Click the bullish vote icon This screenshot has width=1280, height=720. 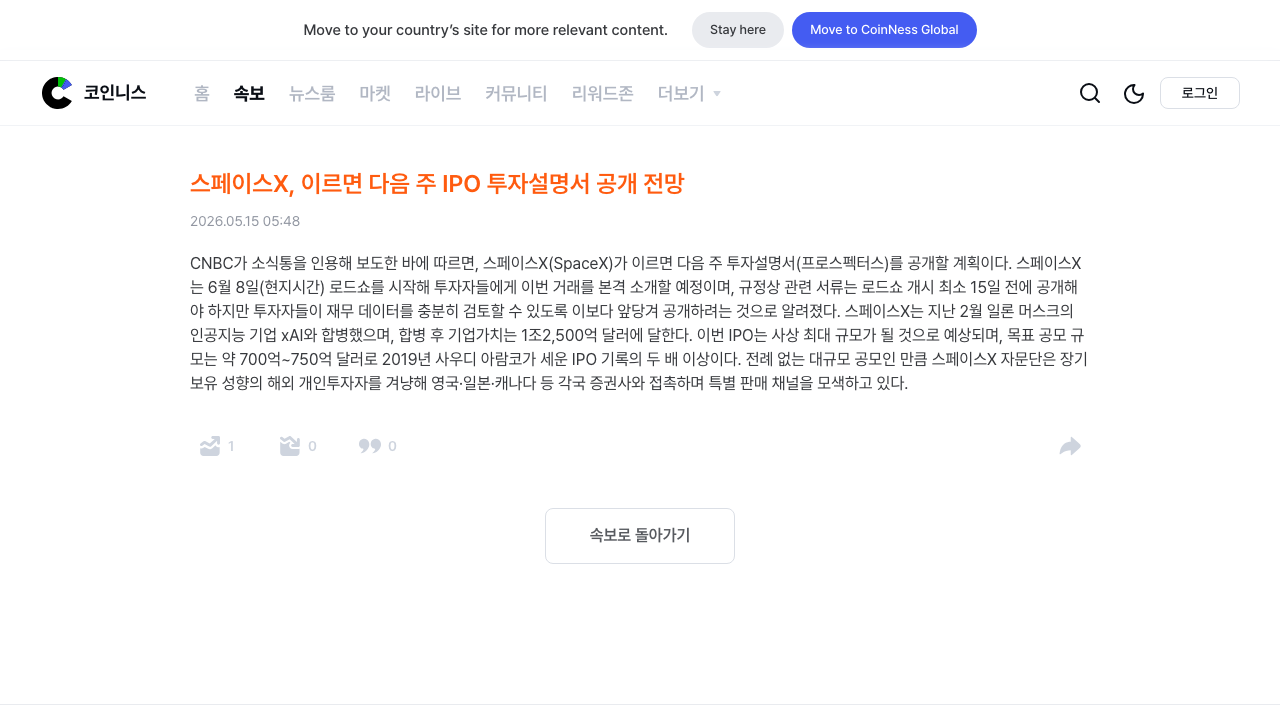(210, 446)
